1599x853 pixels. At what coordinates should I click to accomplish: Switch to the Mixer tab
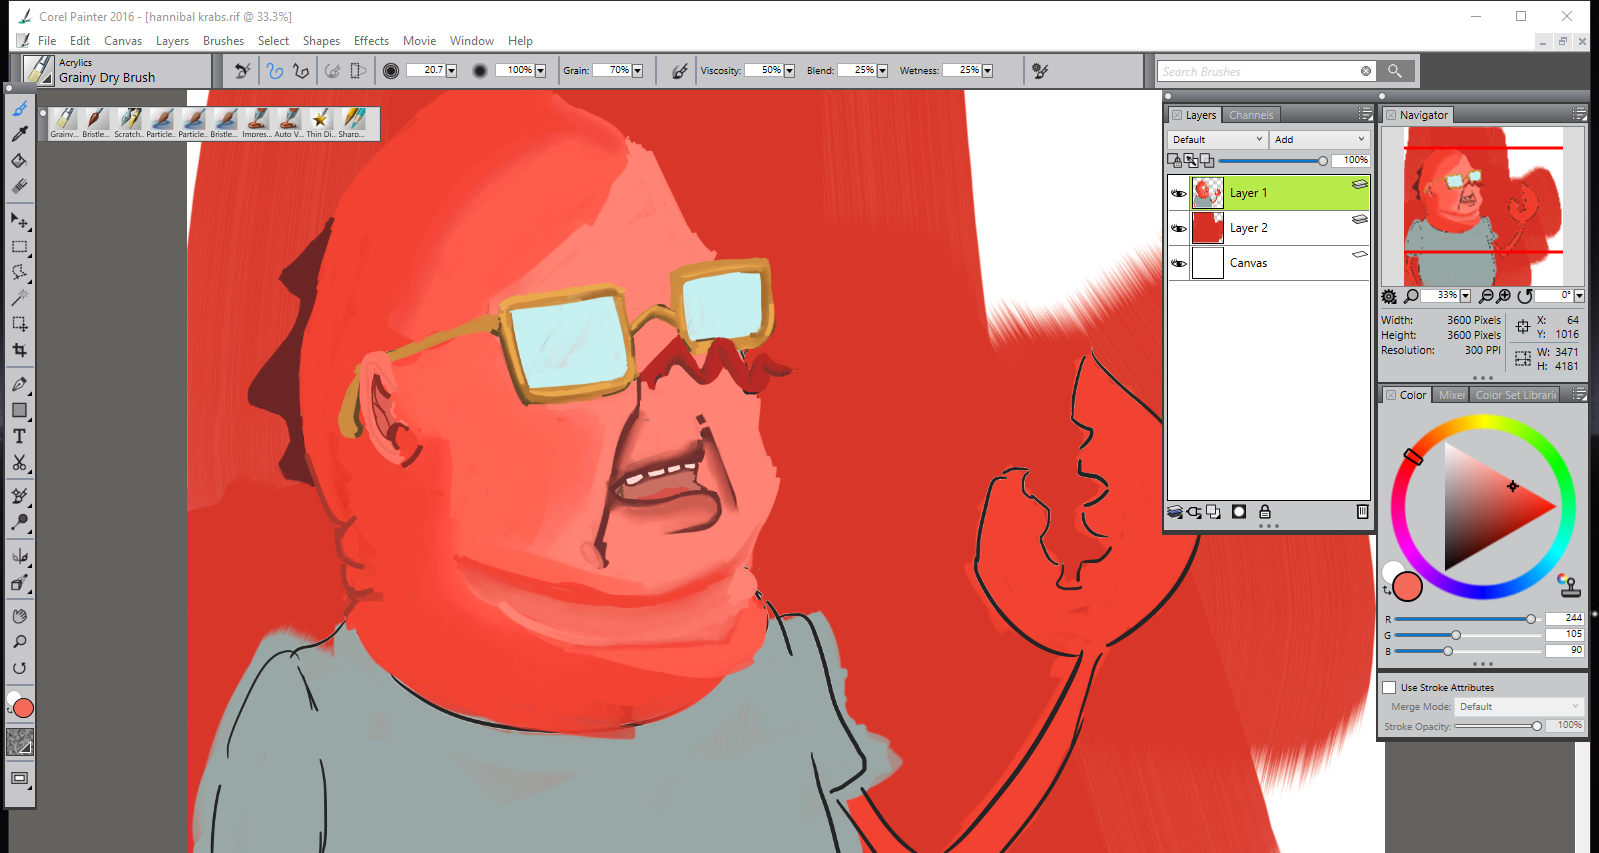[x=1451, y=395]
